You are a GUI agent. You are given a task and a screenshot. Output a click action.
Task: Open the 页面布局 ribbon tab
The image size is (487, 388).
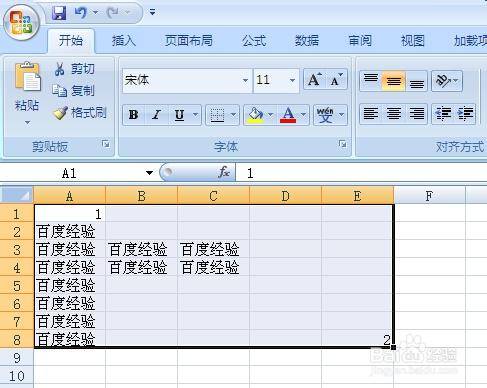(189, 41)
